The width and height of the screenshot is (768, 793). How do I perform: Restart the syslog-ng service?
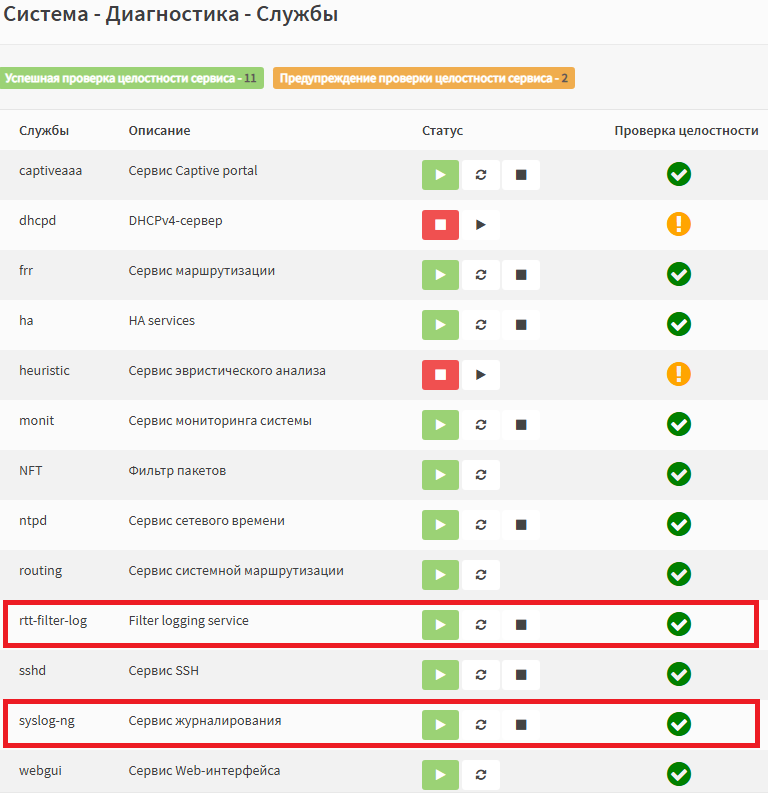coord(481,725)
